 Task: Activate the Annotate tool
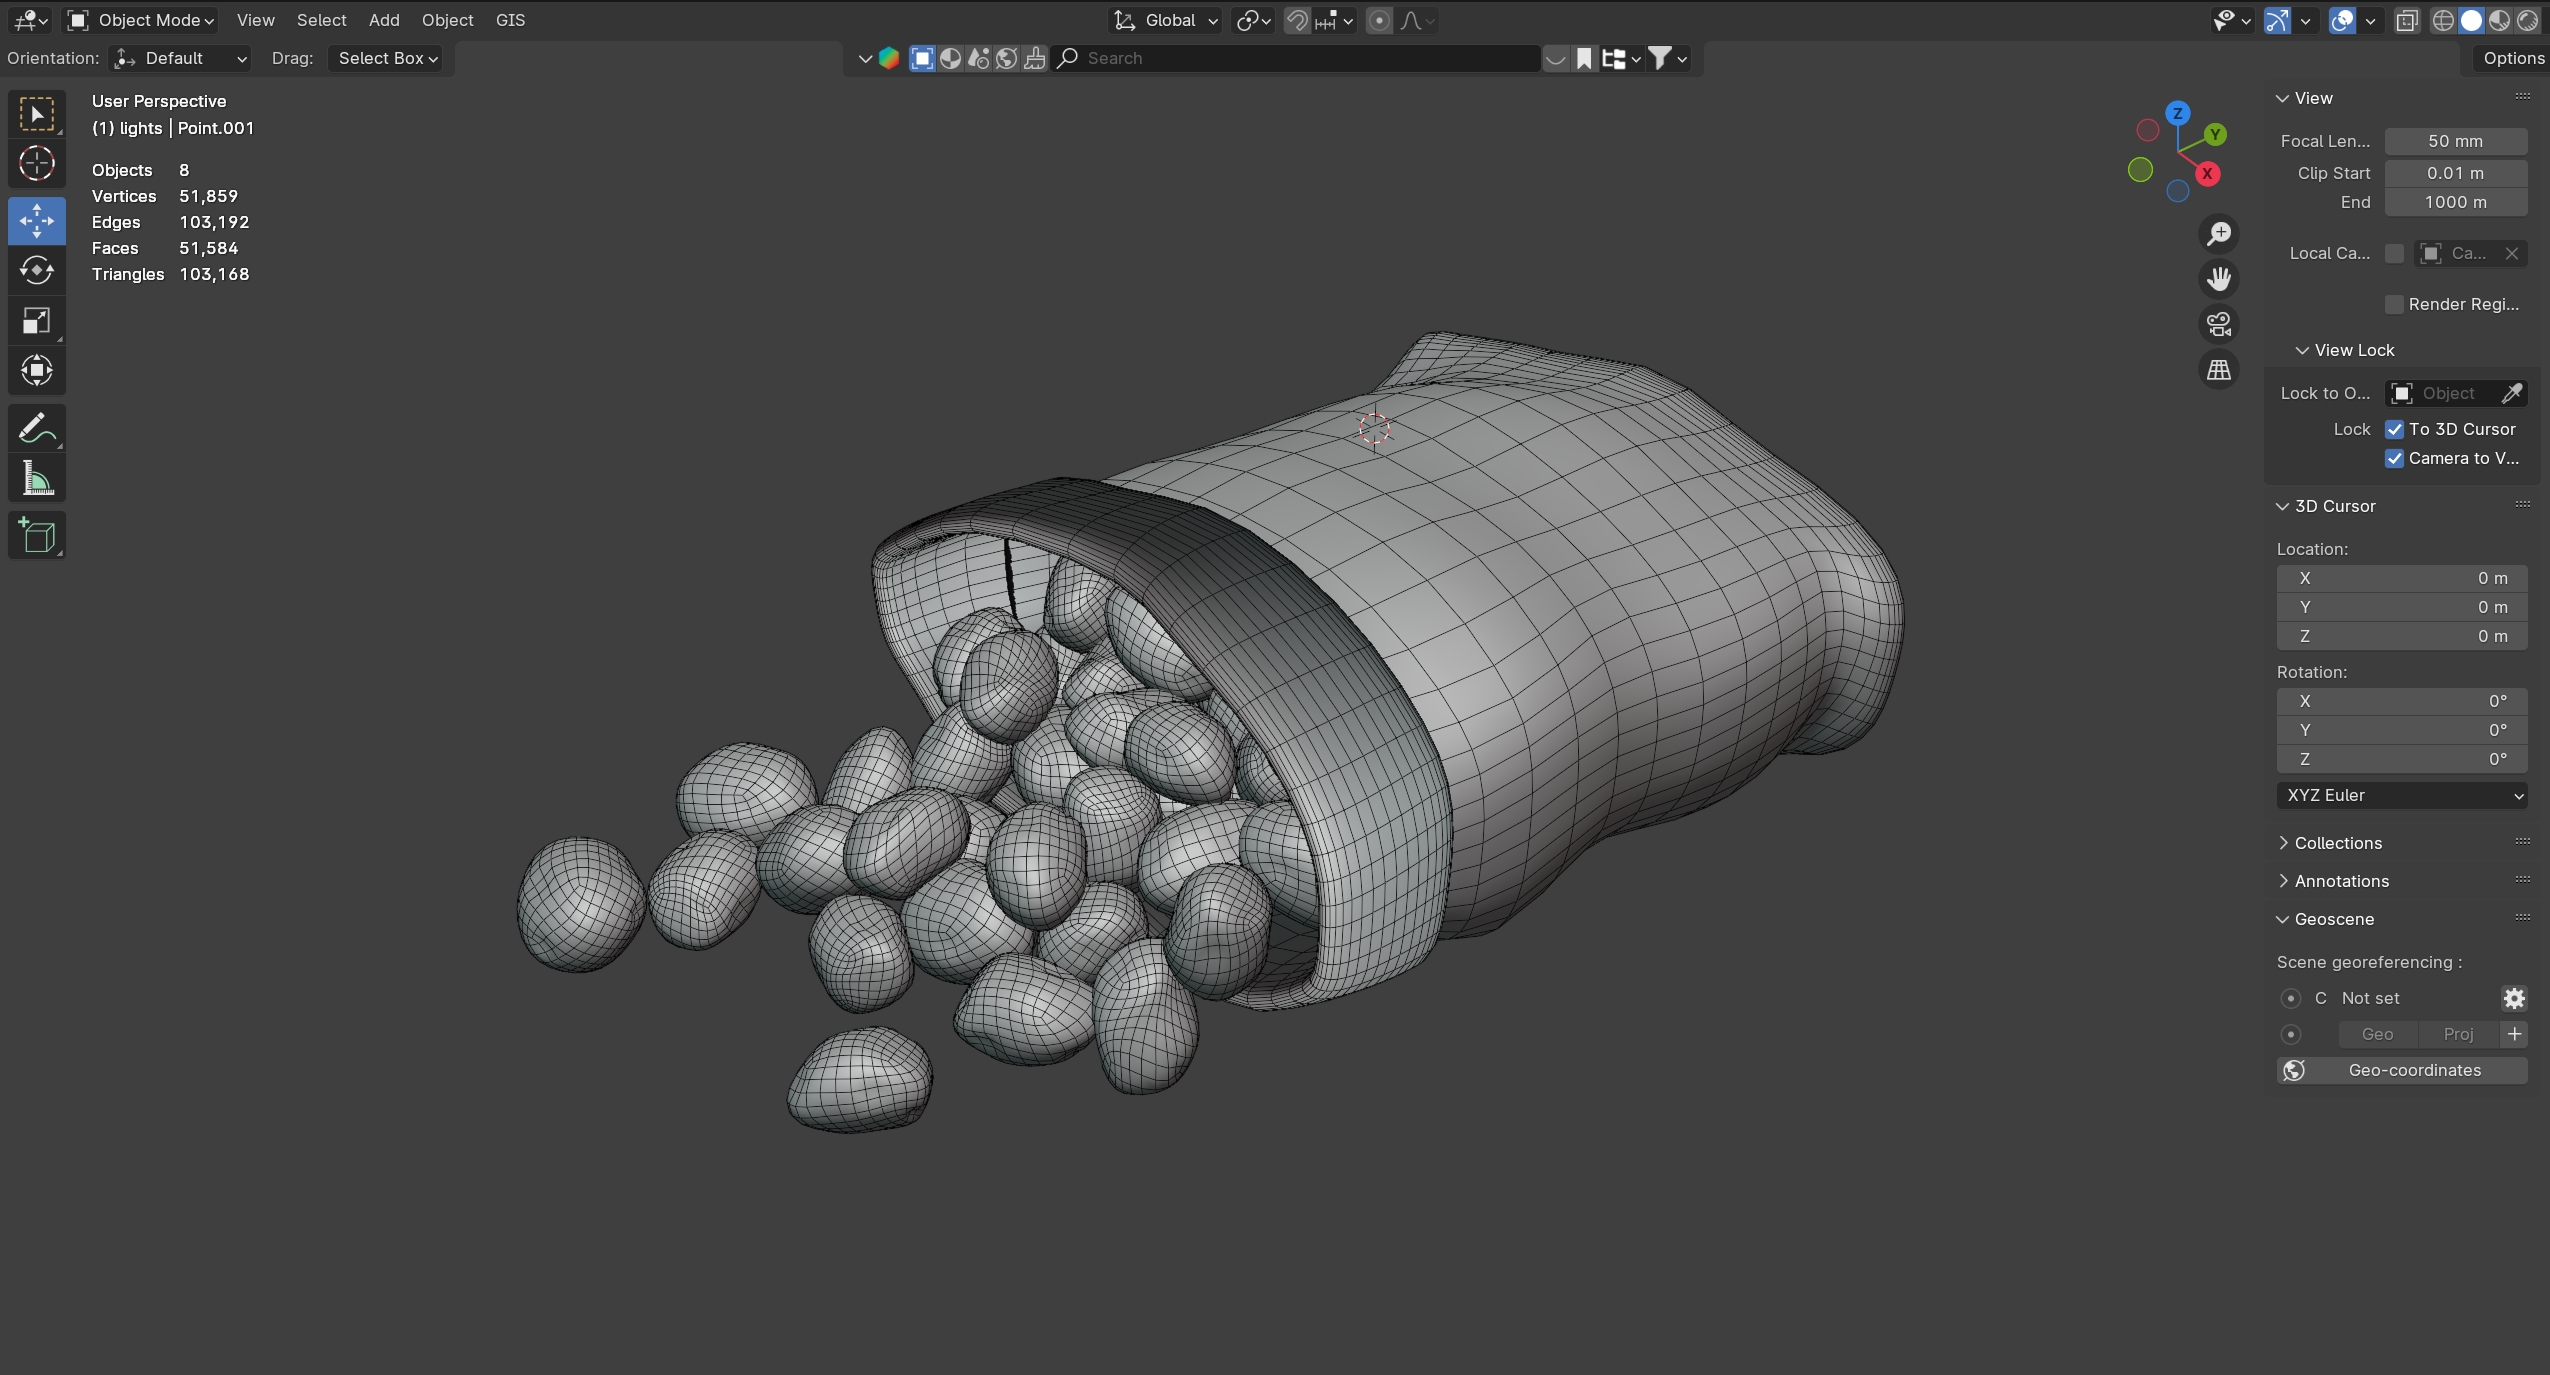[37, 429]
